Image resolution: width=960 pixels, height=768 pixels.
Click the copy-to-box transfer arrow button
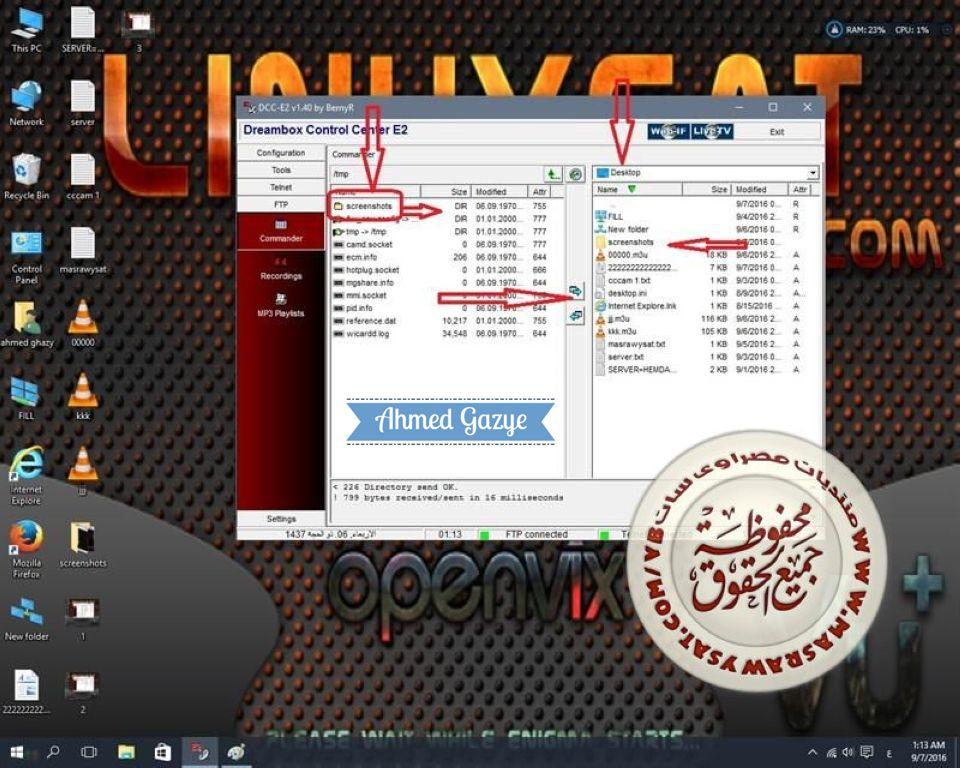point(575,315)
